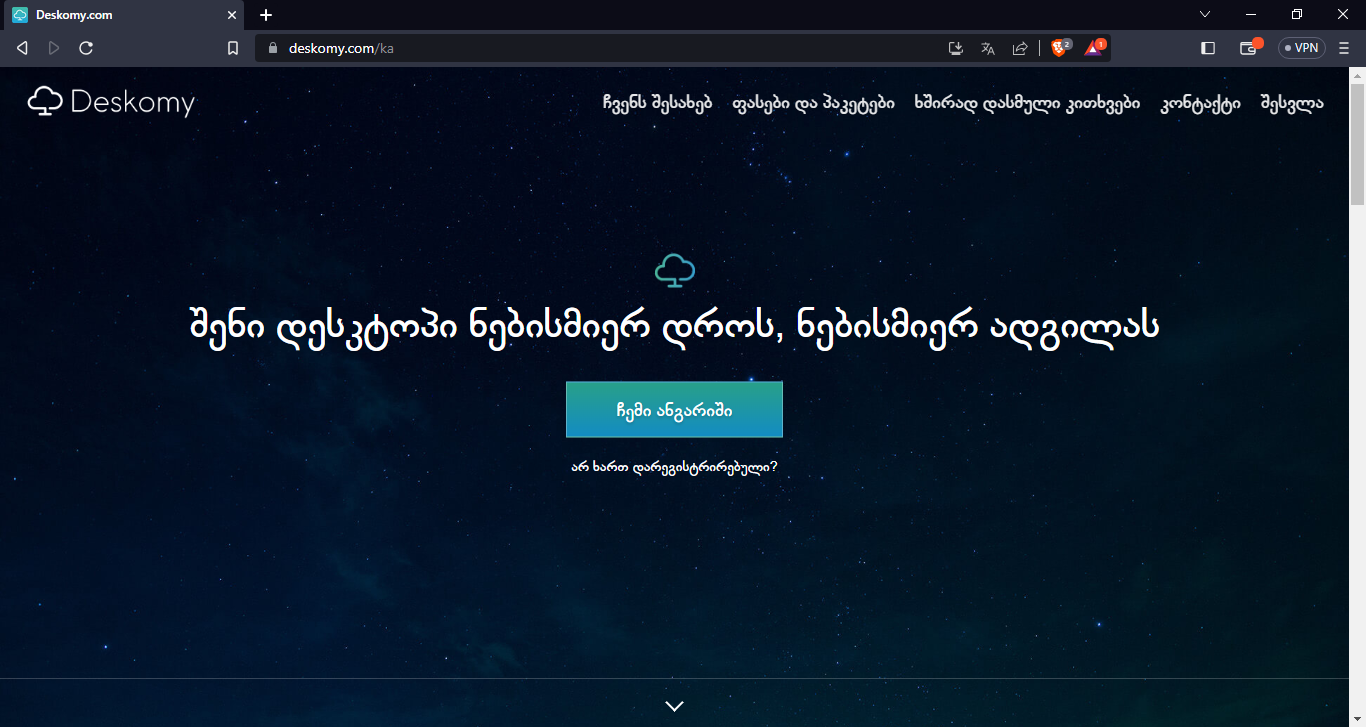Open the browser hamburger menu
Screen dimensions: 1366x727
click(1345, 48)
